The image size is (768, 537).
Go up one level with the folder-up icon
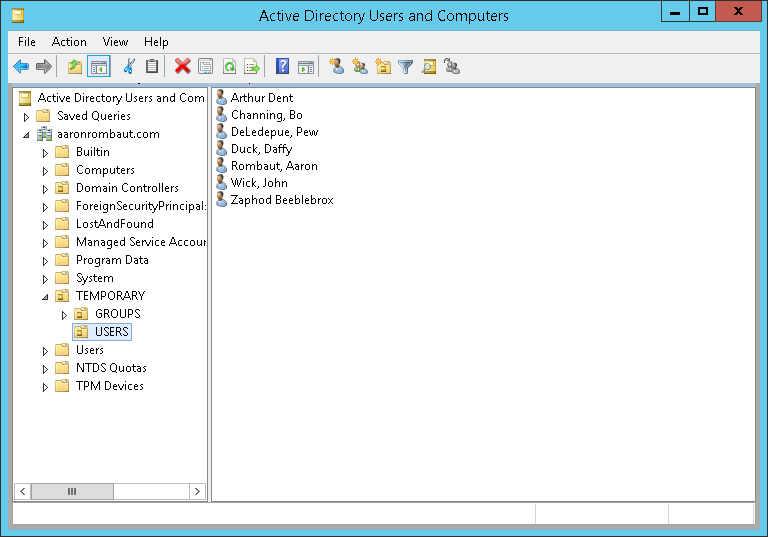pyautogui.click(x=74, y=66)
